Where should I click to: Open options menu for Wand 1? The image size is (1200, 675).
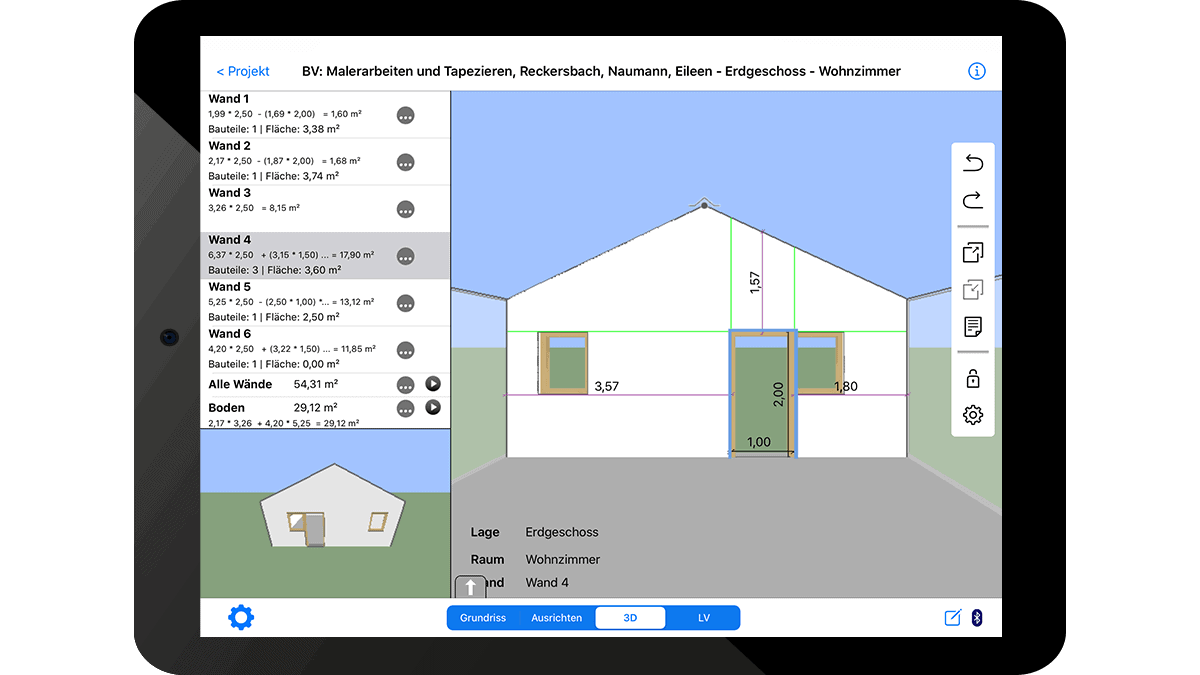pyautogui.click(x=405, y=116)
